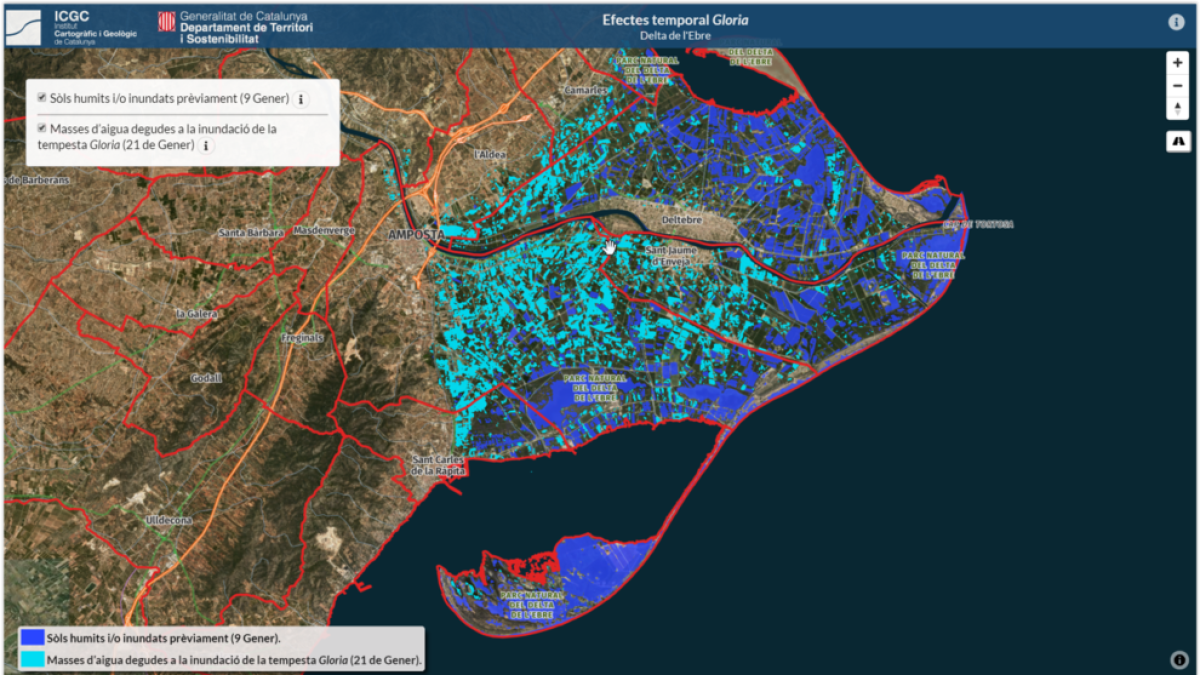Click the info icon in the top-right header
The width and height of the screenshot is (1200, 675).
(1177, 22)
